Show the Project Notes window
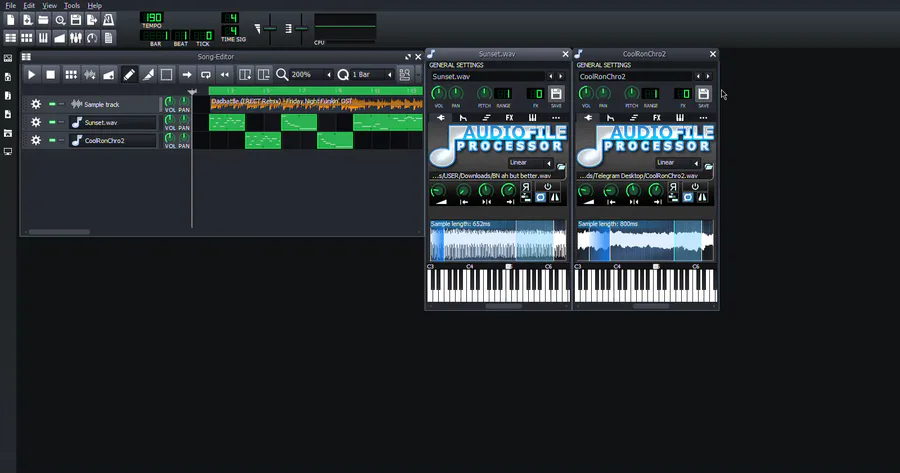The image size is (900, 473). coord(108,38)
